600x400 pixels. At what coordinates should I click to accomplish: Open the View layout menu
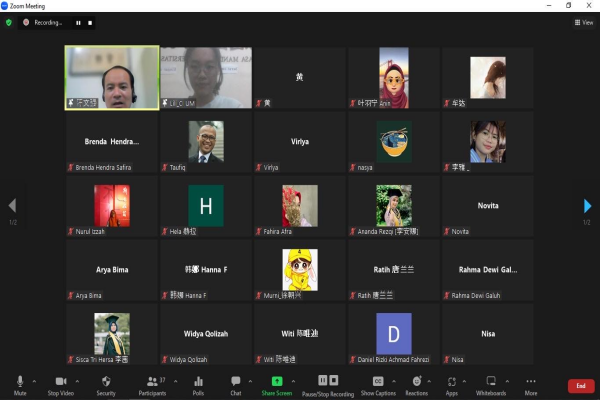pyautogui.click(x=583, y=22)
